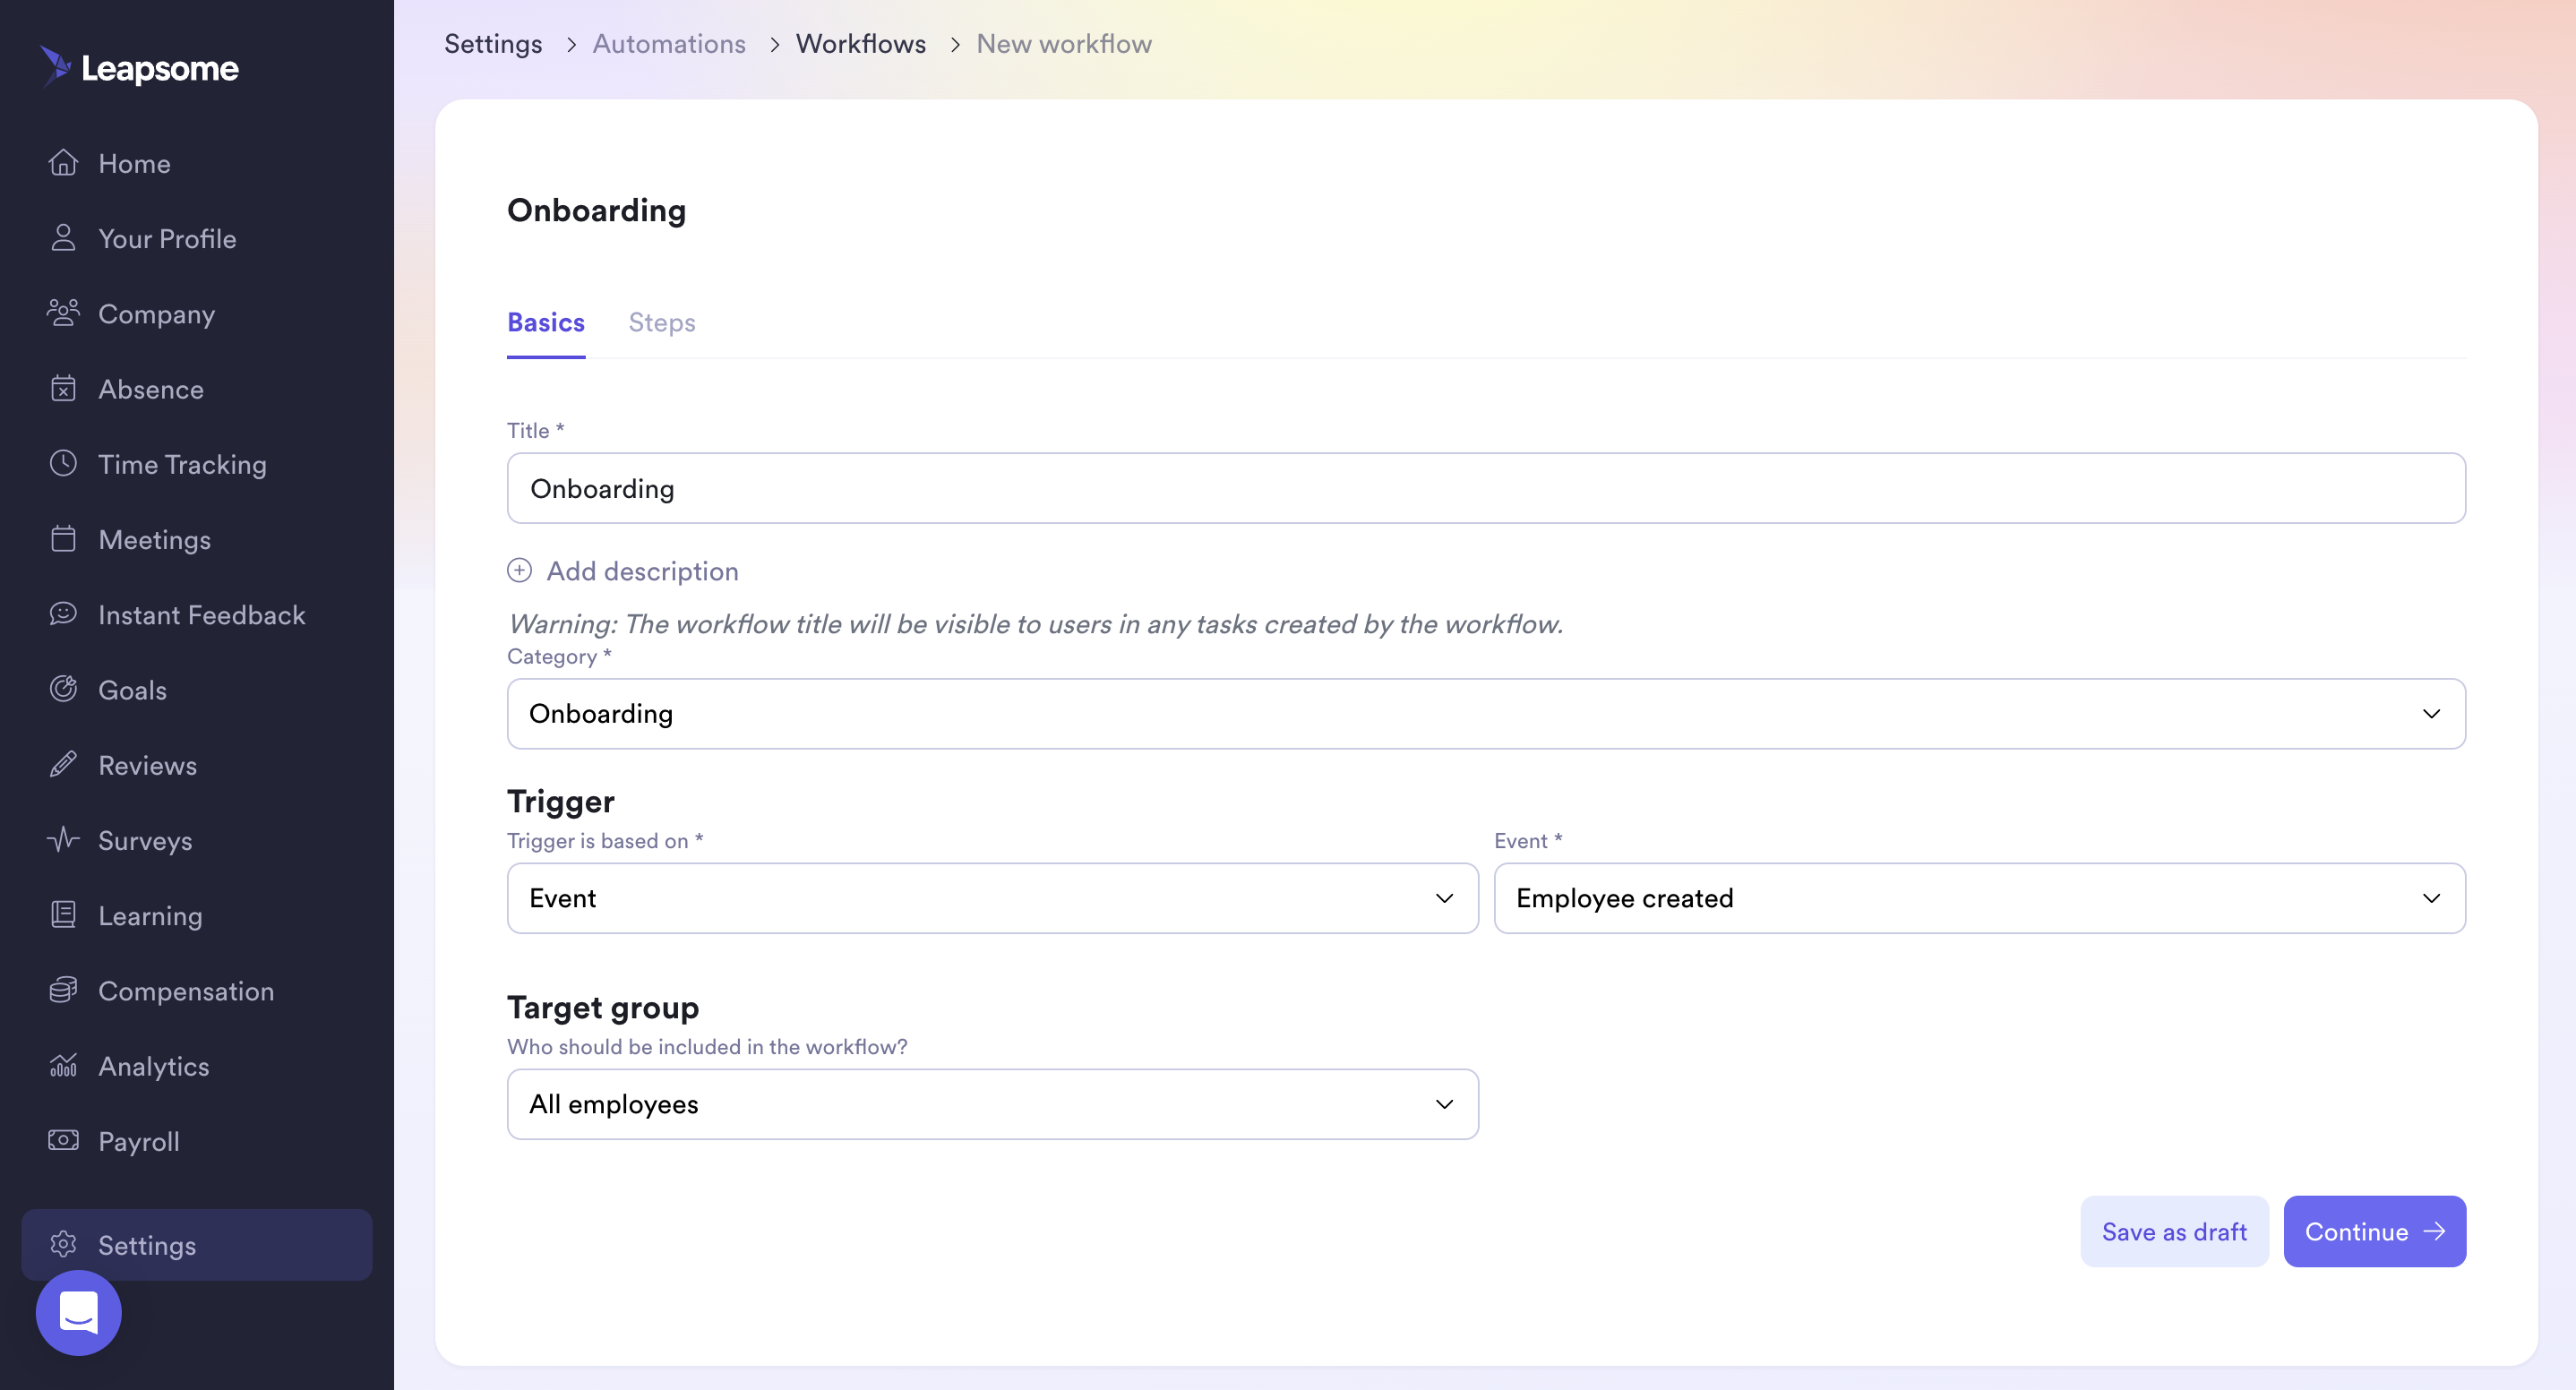Open the Employee created event dropdown
Screen dimensions: 2576x1390
coord(1979,898)
